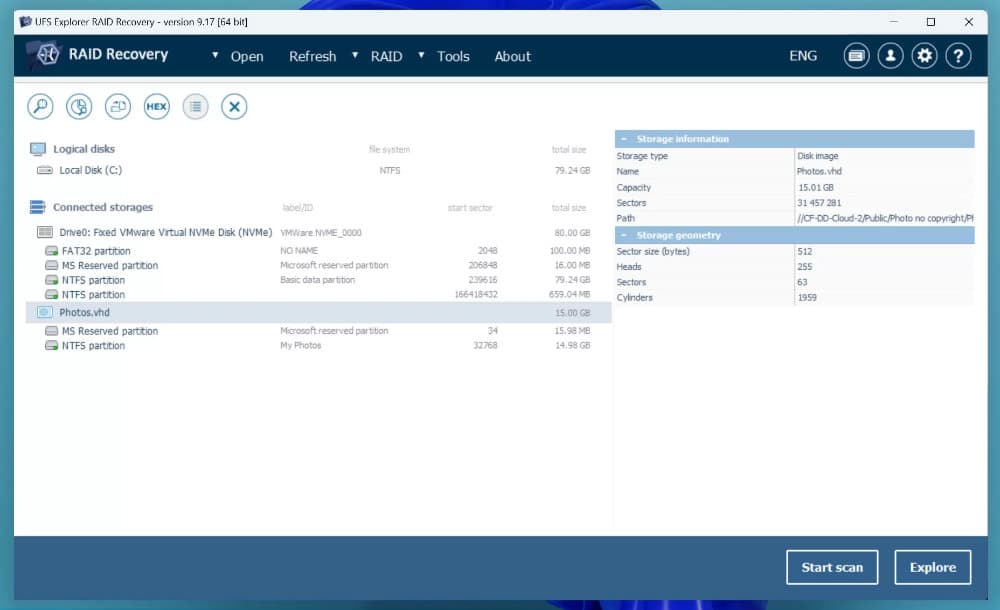Click the X close storage icon
The height and width of the screenshot is (610, 1000).
[234, 107]
